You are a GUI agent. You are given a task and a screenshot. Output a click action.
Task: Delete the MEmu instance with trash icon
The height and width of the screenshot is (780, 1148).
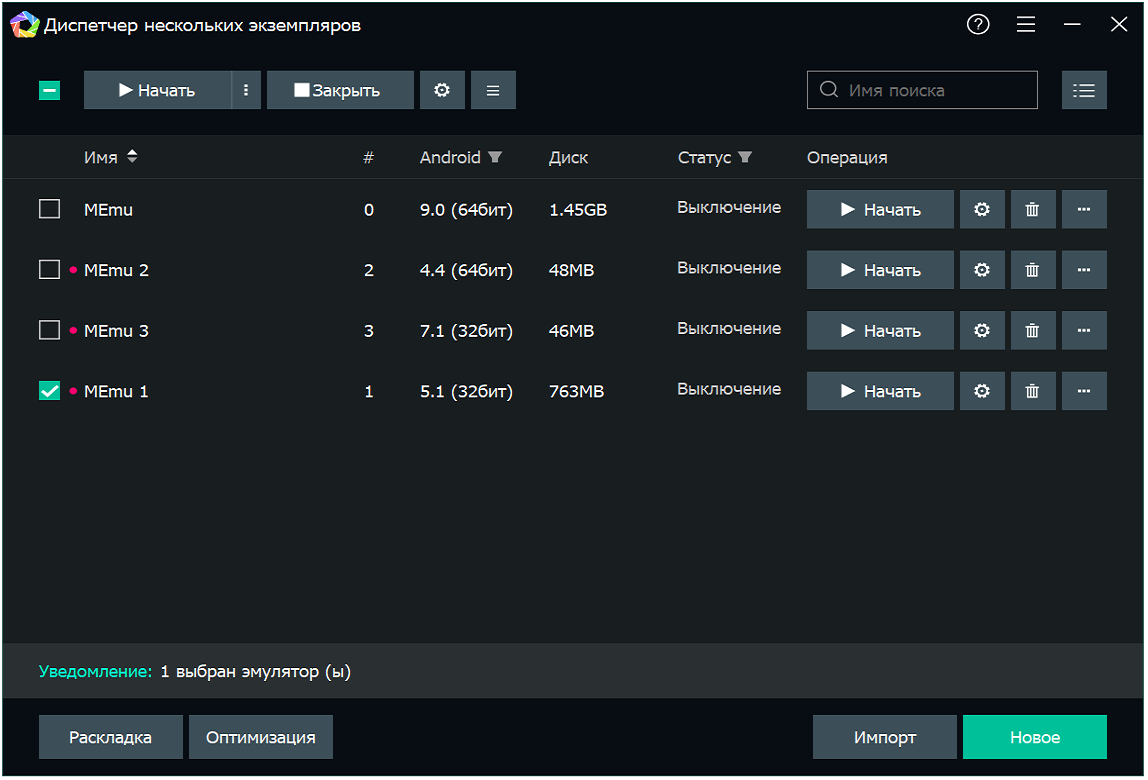coord(1032,209)
